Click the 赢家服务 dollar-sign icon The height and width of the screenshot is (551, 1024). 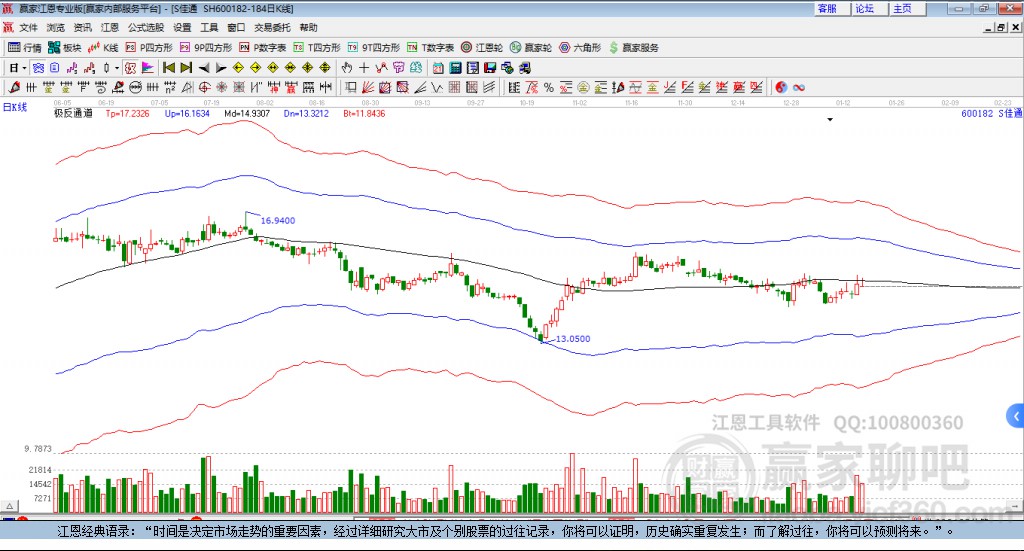tap(613, 48)
